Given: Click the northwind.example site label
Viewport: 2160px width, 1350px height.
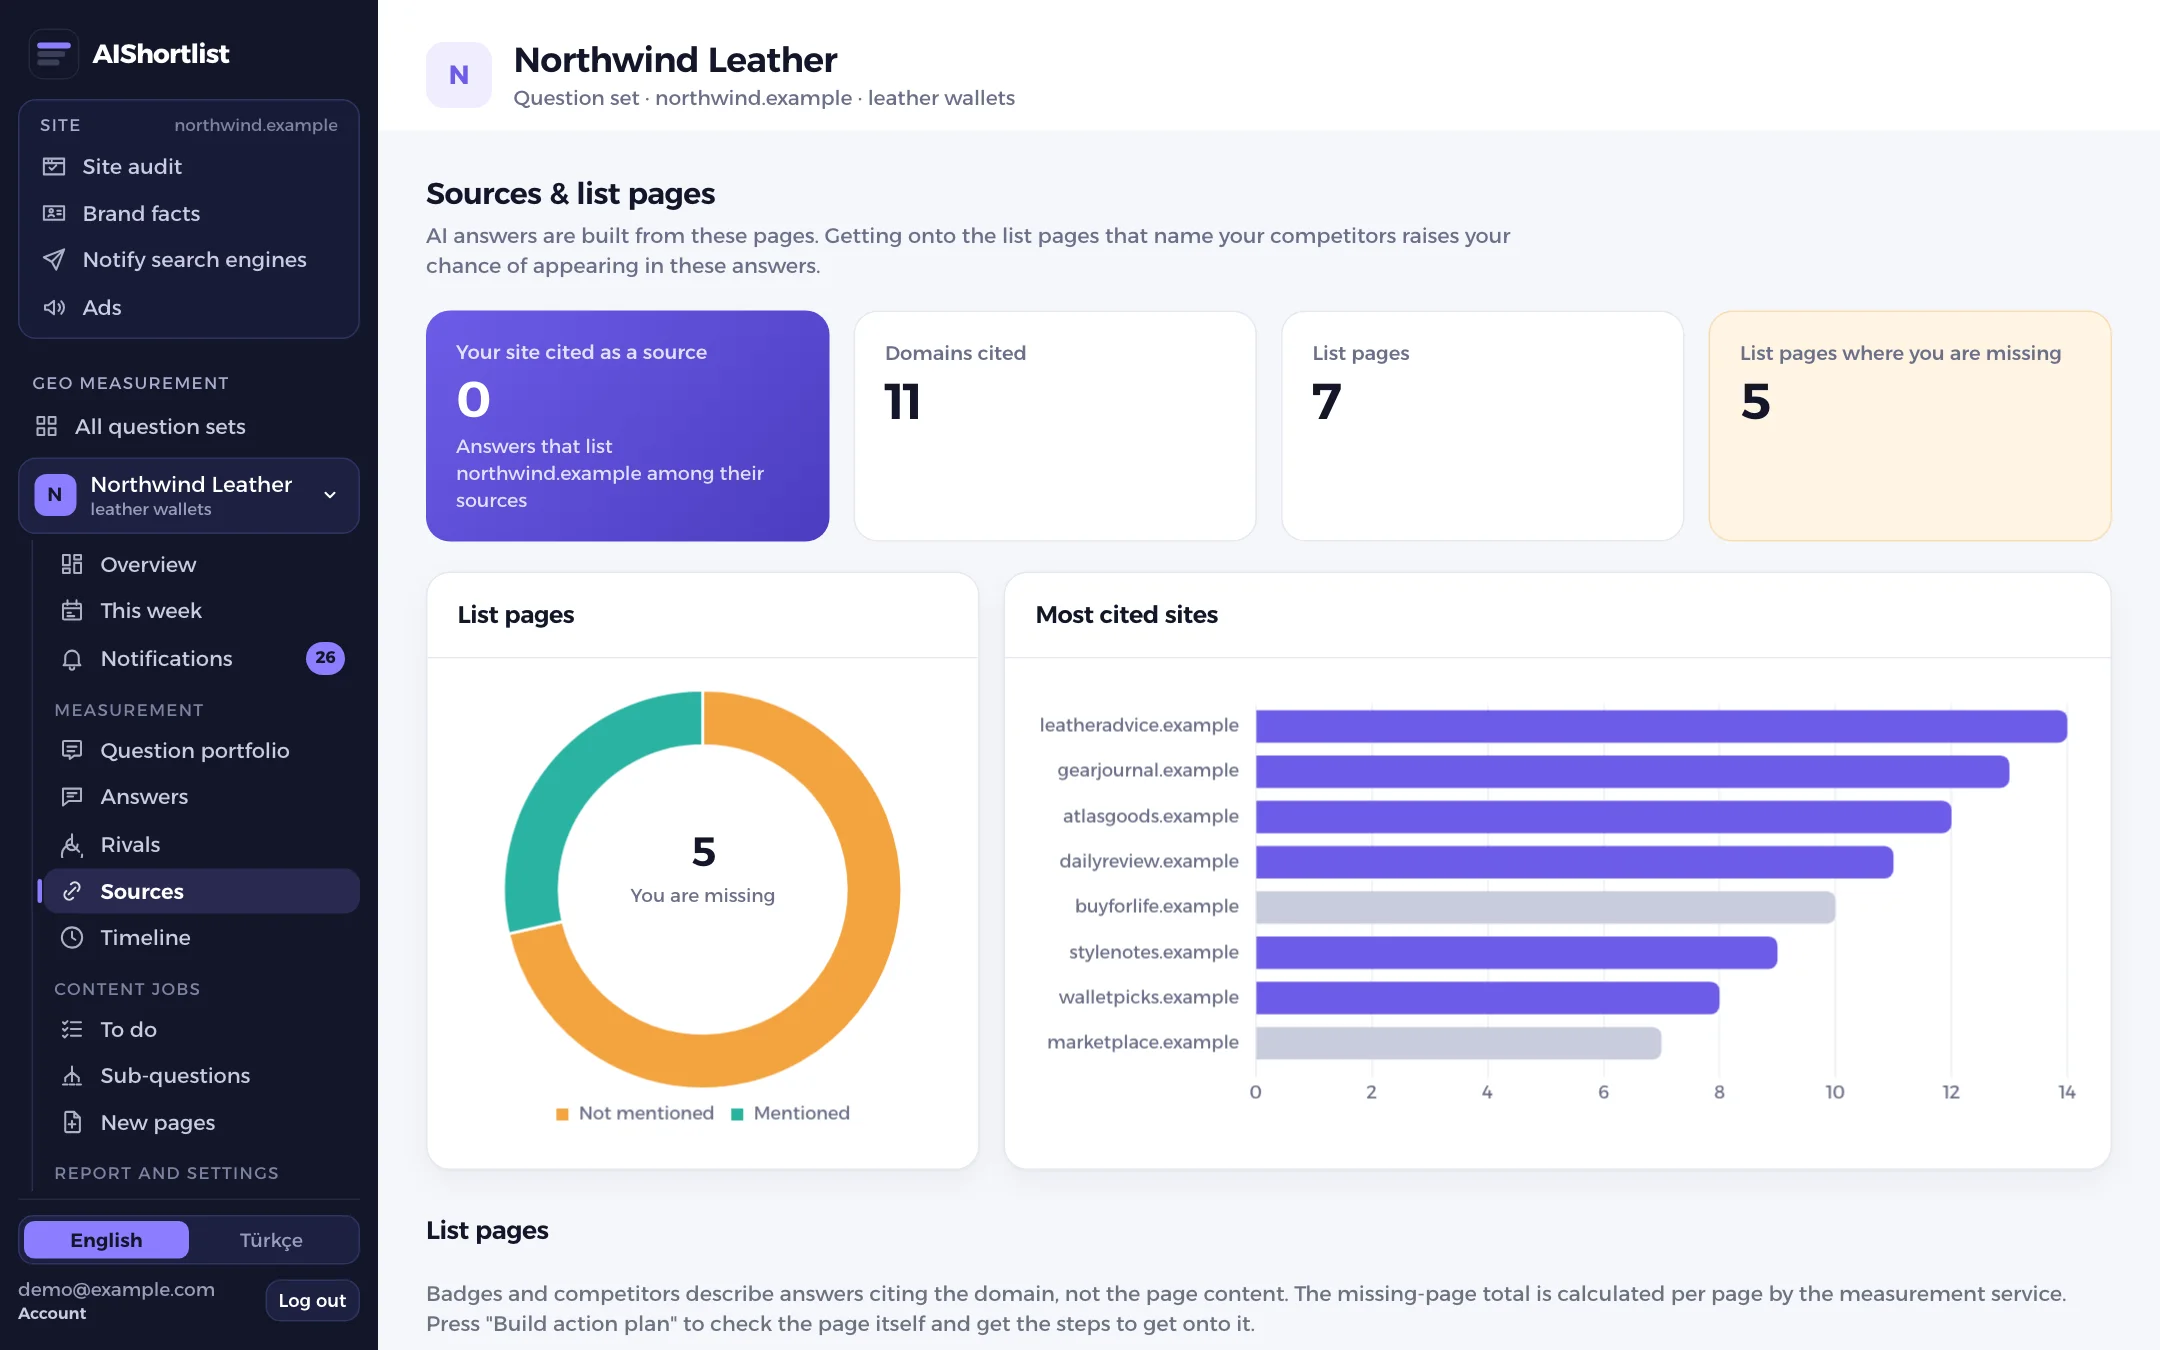Looking at the screenshot, I should tap(256, 125).
